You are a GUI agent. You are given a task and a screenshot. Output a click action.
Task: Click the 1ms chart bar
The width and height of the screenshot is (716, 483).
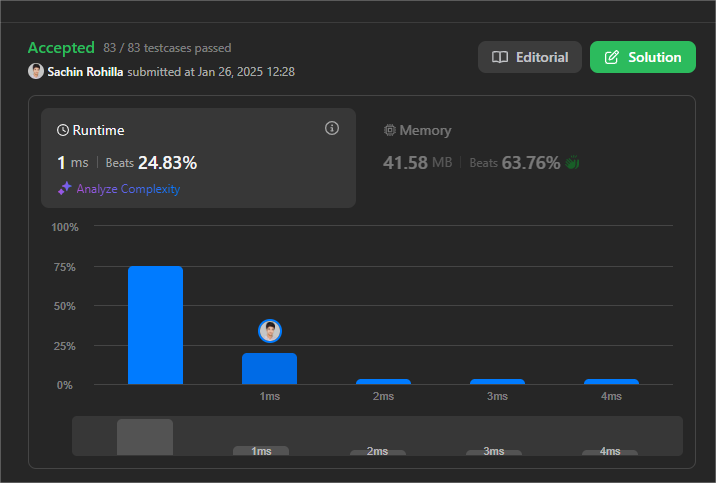click(x=269, y=368)
